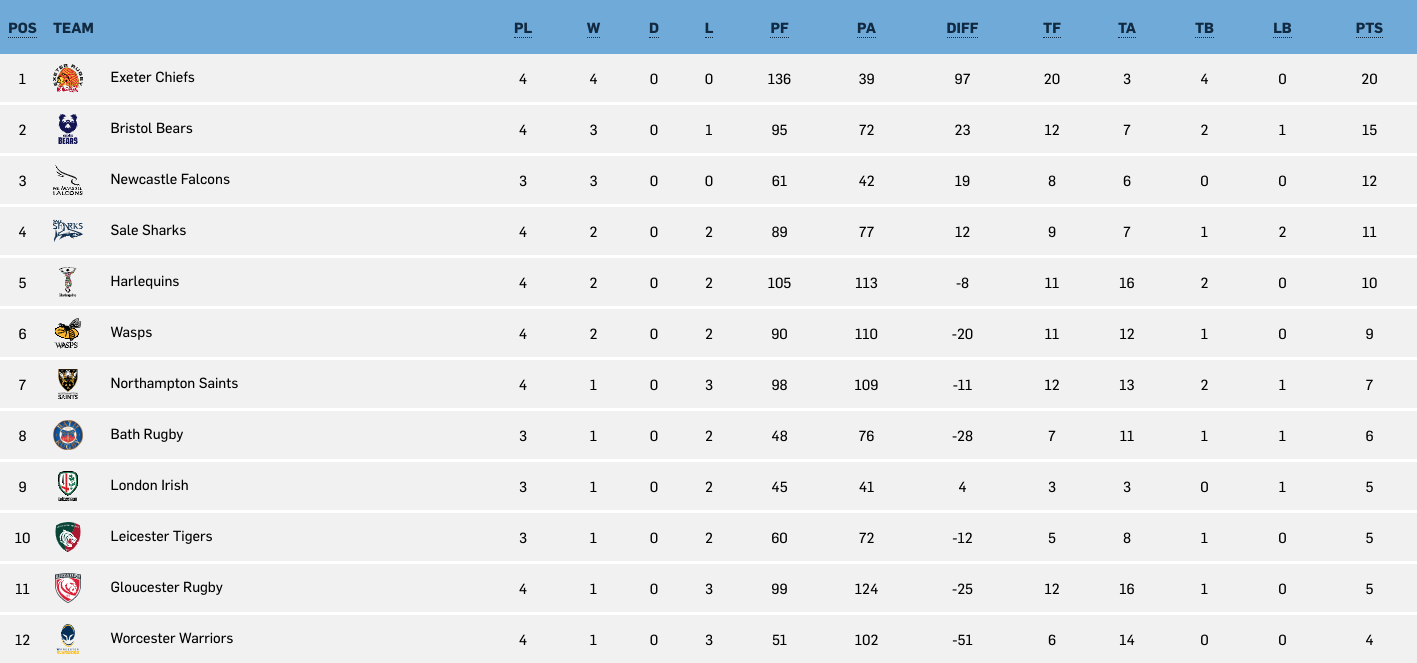Select the Sale Sharks logo
Image resolution: width=1417 pixels, height=663 pixels.
(68, 231)
